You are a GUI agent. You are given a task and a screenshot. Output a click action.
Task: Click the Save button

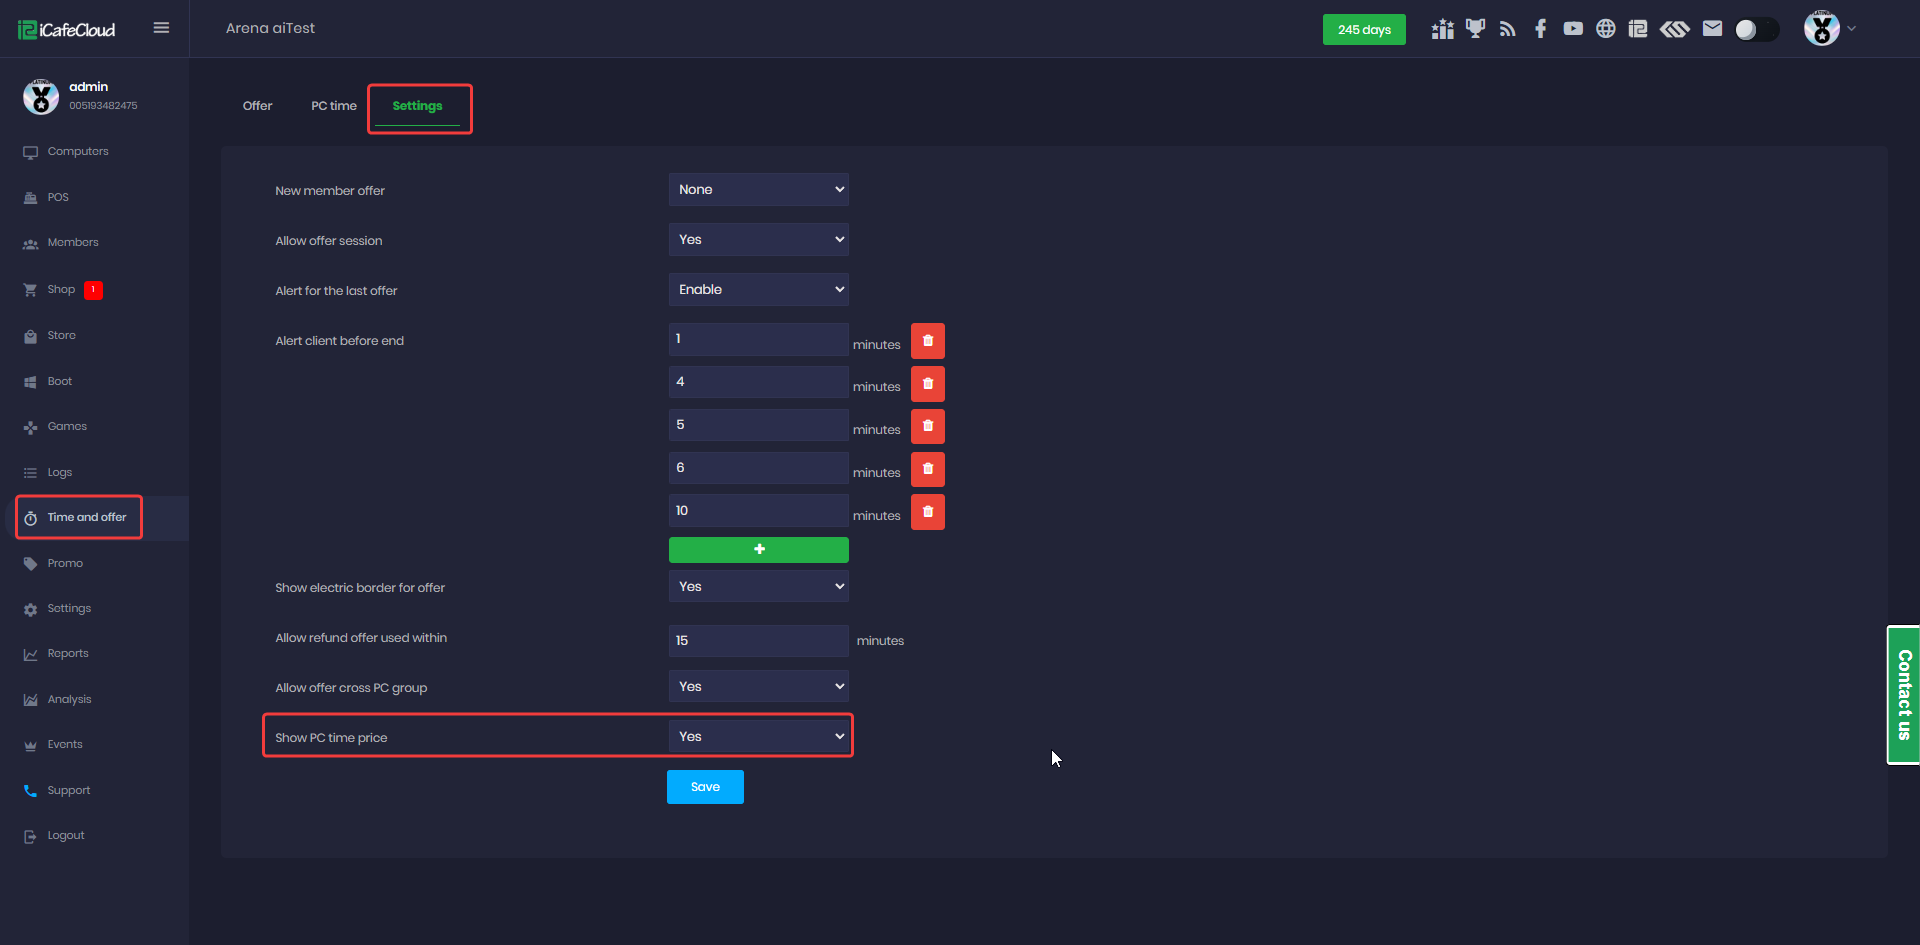(705, 787)
